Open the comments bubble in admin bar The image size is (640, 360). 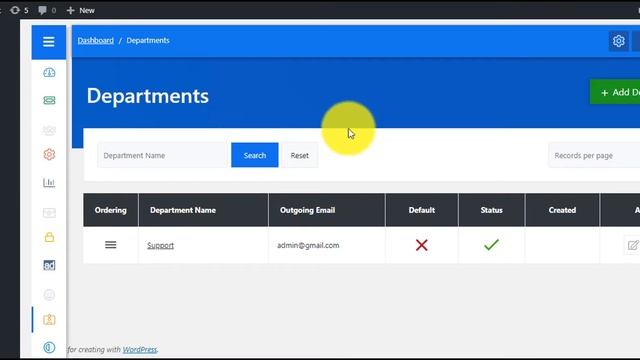(47, 10)
